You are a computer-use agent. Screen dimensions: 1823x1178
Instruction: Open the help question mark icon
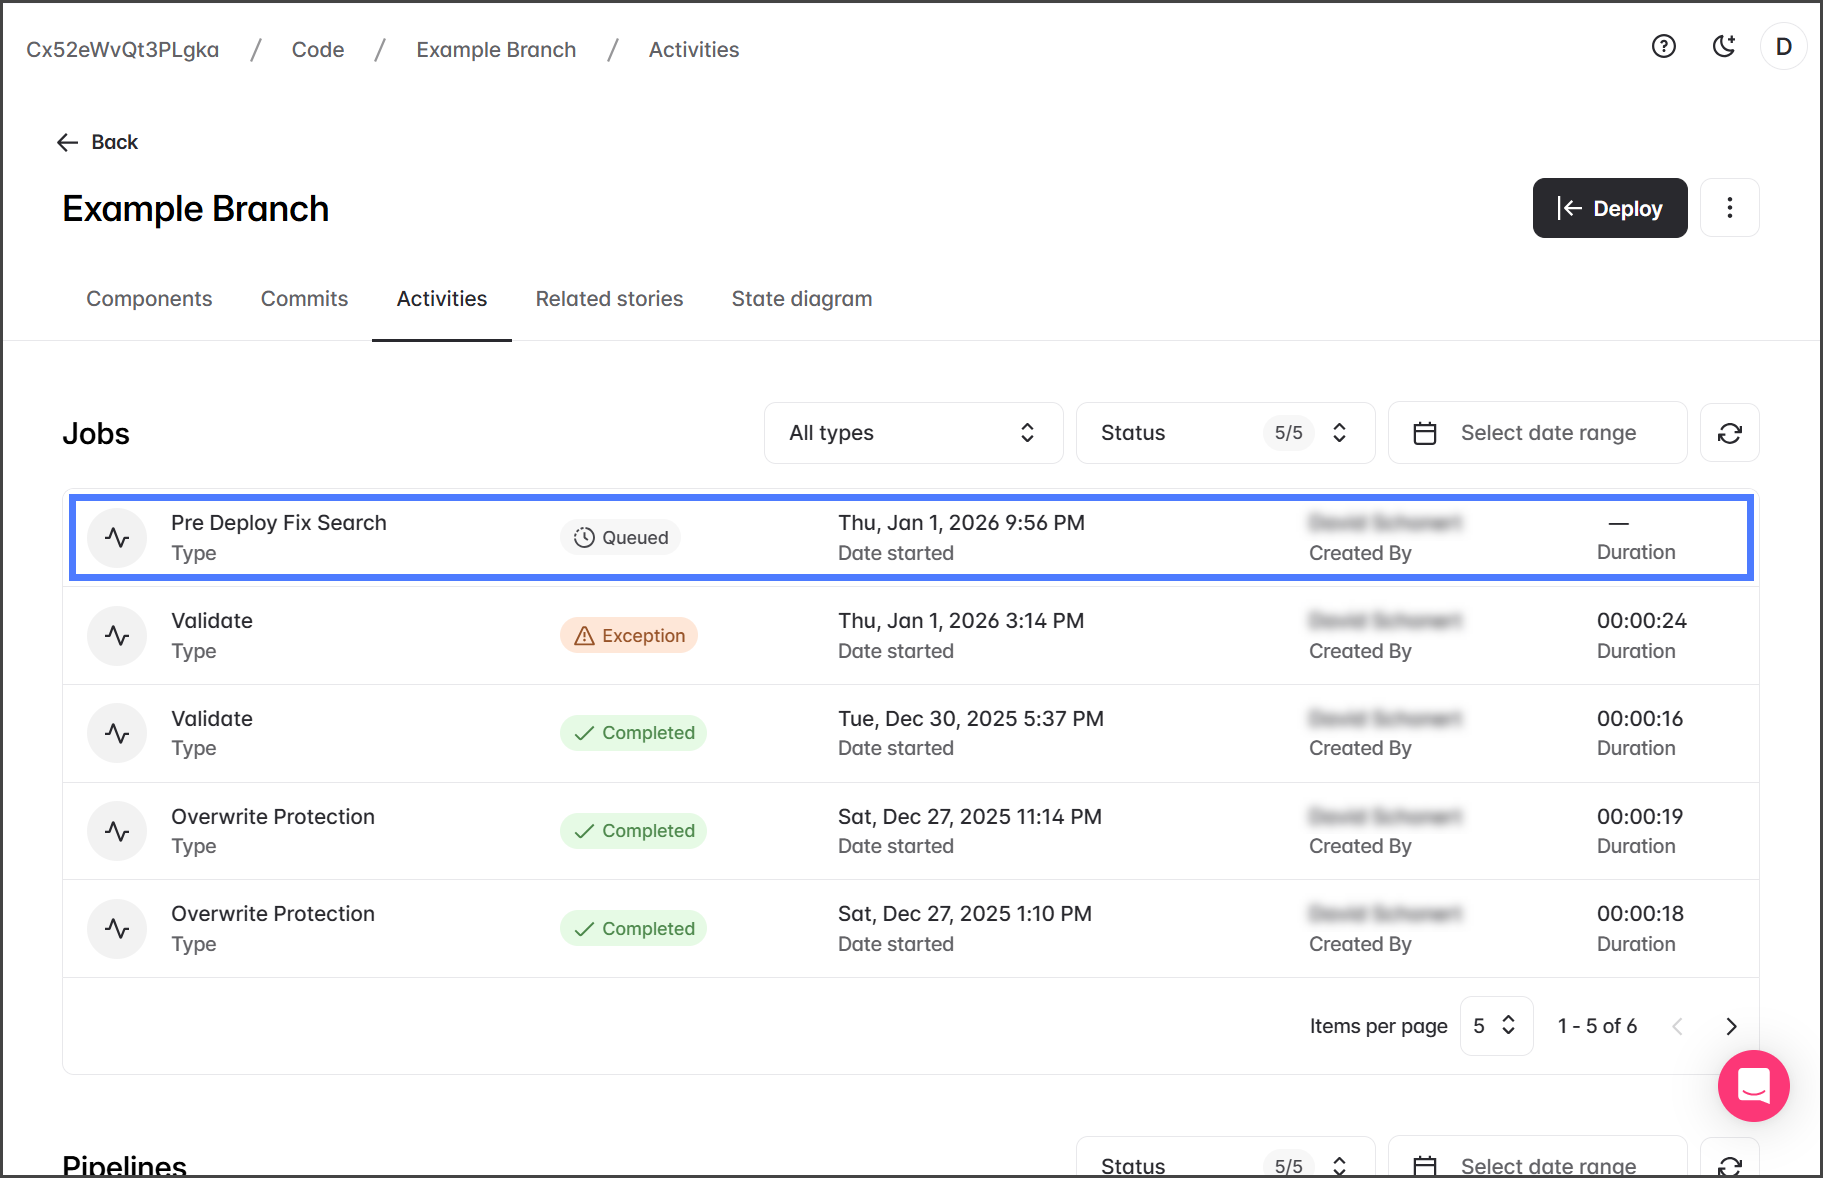point(1663,47)
